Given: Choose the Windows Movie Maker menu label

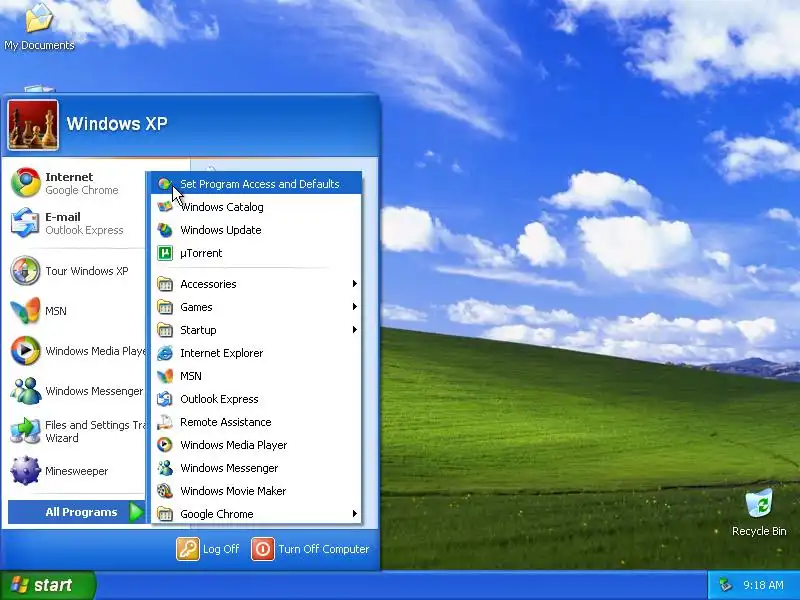Looking at the screenshot, I should (x=233, y=491).
